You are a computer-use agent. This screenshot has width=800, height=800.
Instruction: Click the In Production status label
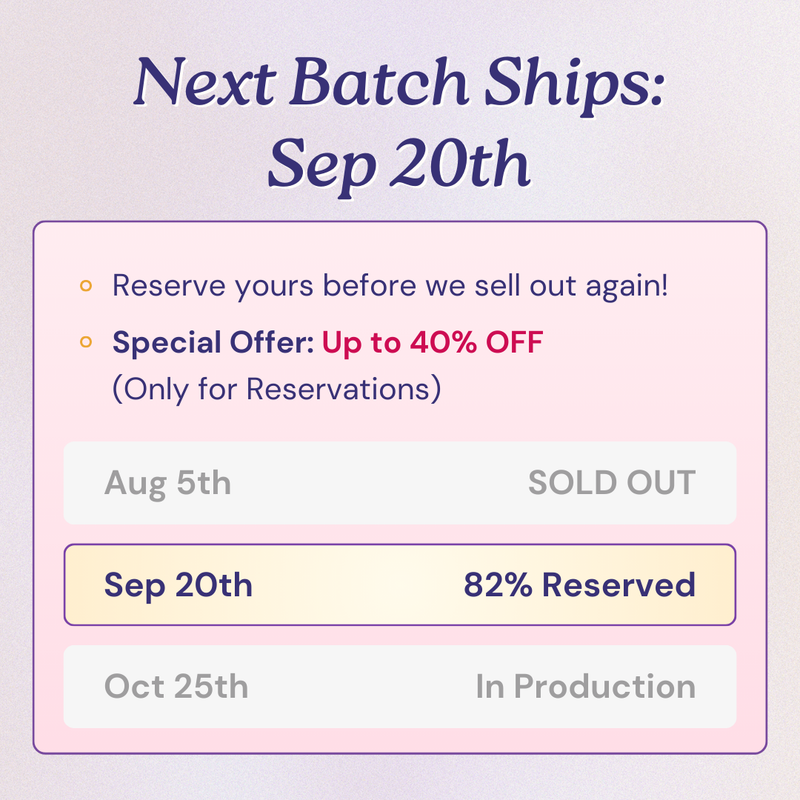586,686
